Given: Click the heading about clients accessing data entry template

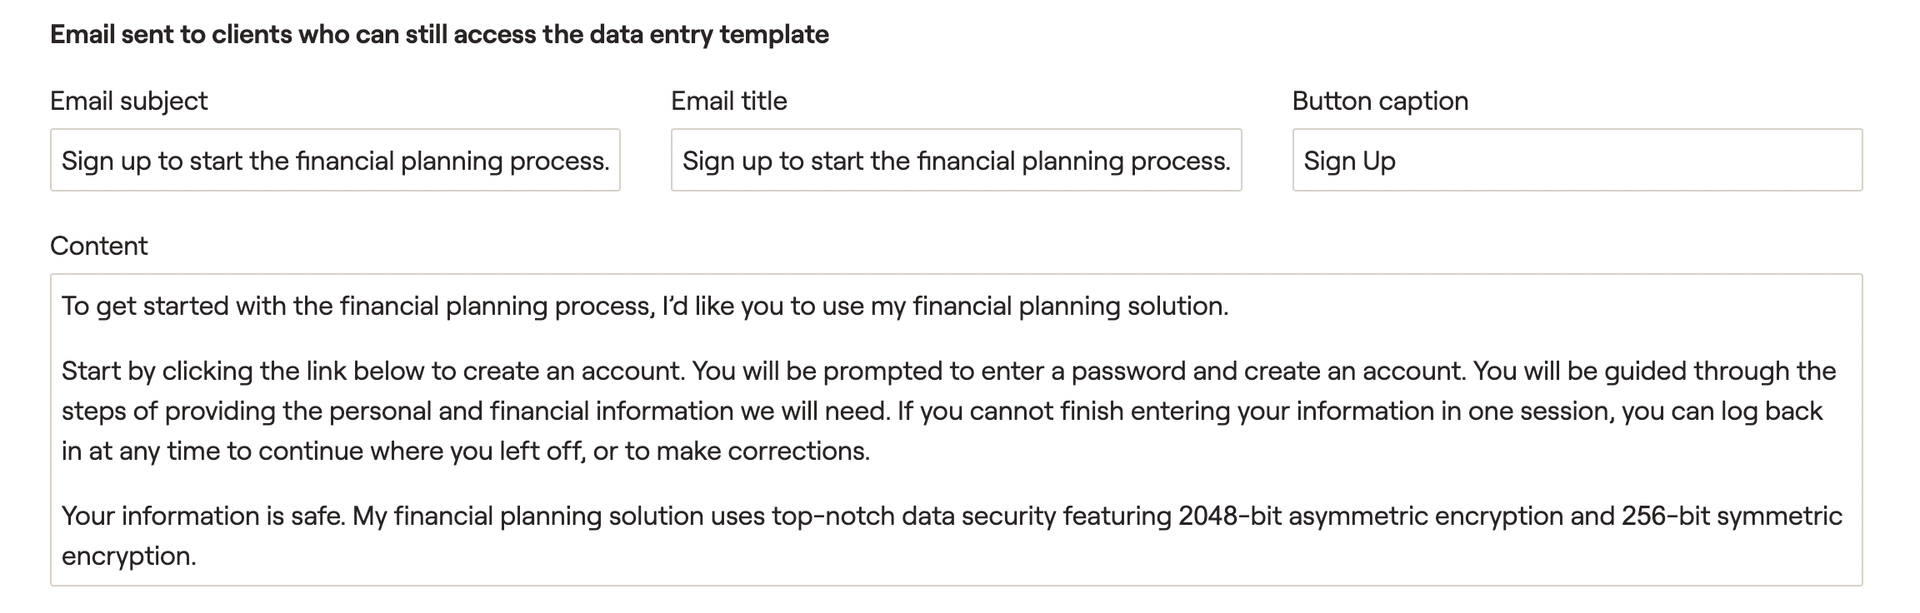Looking at the screenshot, I should click(x=439, y=34).
